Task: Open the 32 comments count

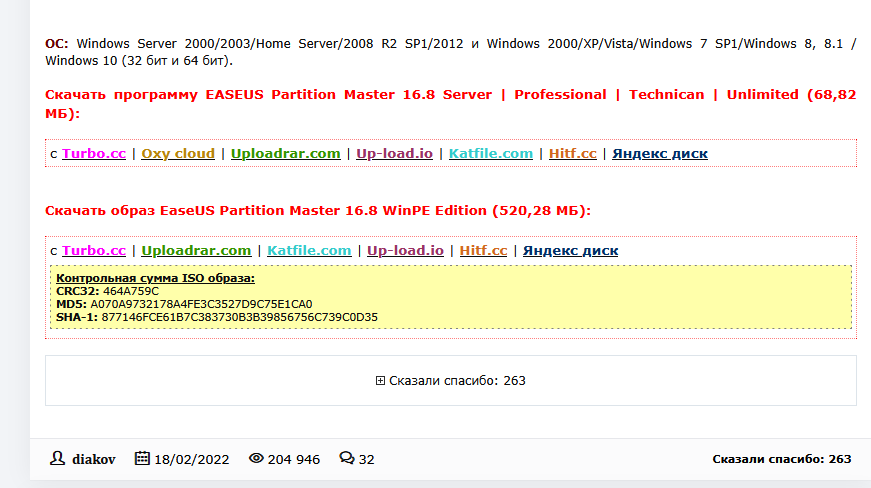Action: pos(367,459)
